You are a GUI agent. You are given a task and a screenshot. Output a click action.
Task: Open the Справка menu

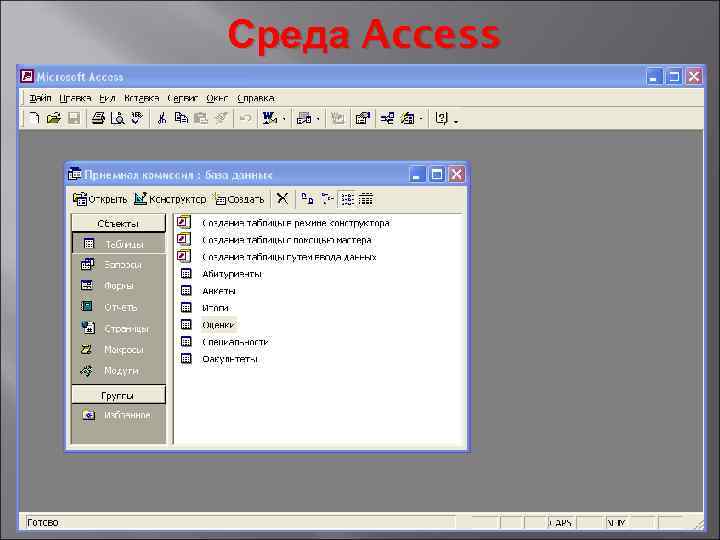[x=256, y=98]
